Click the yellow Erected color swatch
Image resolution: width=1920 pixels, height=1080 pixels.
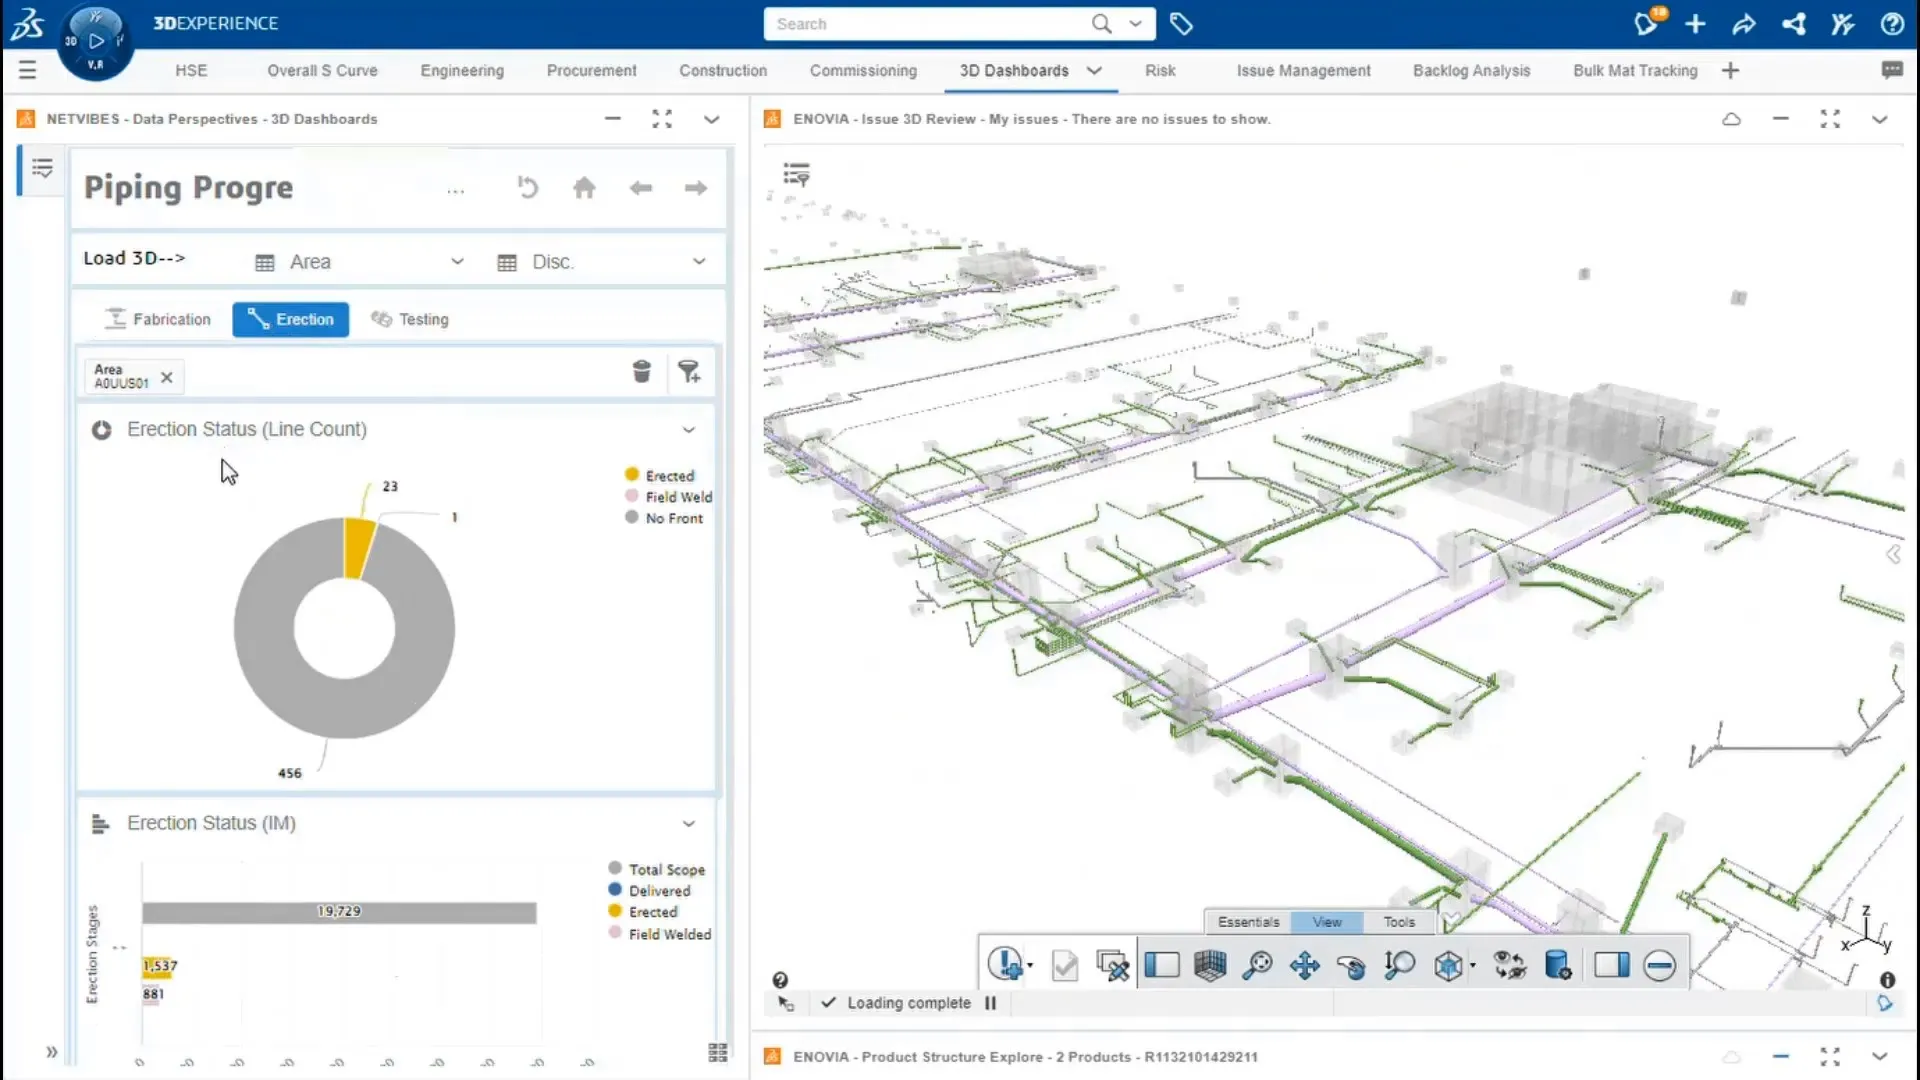click(x=630, y=475)
